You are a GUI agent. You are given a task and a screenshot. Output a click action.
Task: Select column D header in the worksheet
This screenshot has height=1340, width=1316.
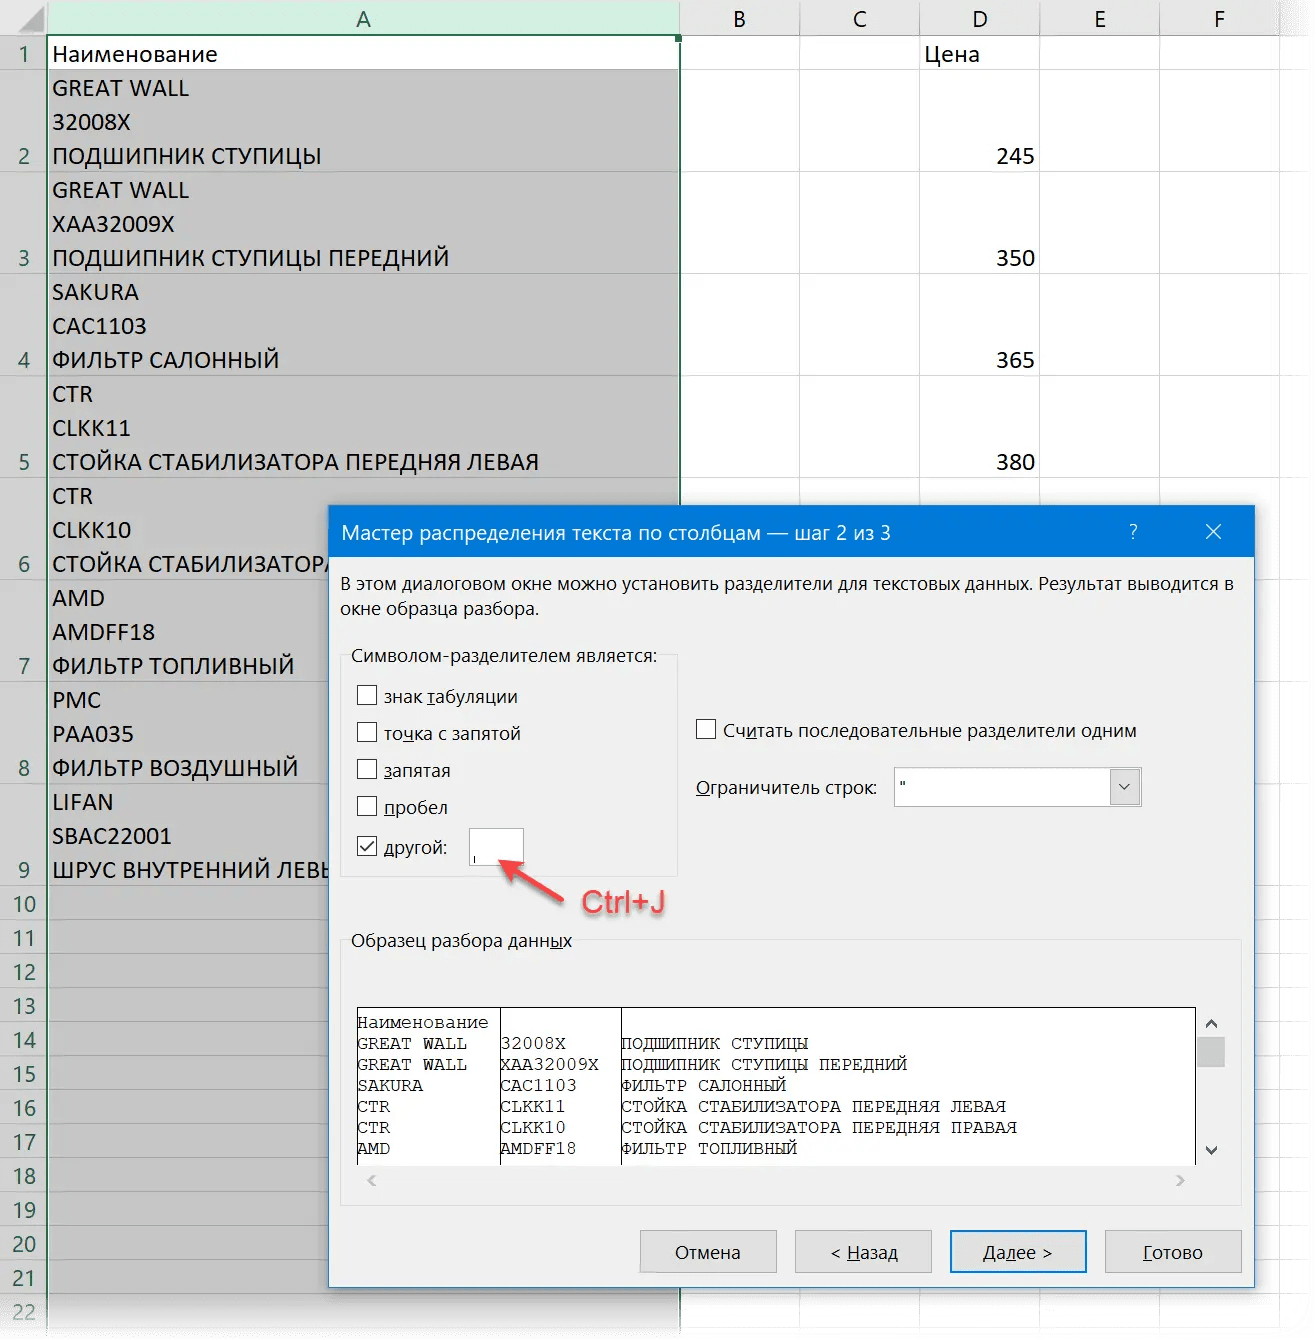pos(978,18)
